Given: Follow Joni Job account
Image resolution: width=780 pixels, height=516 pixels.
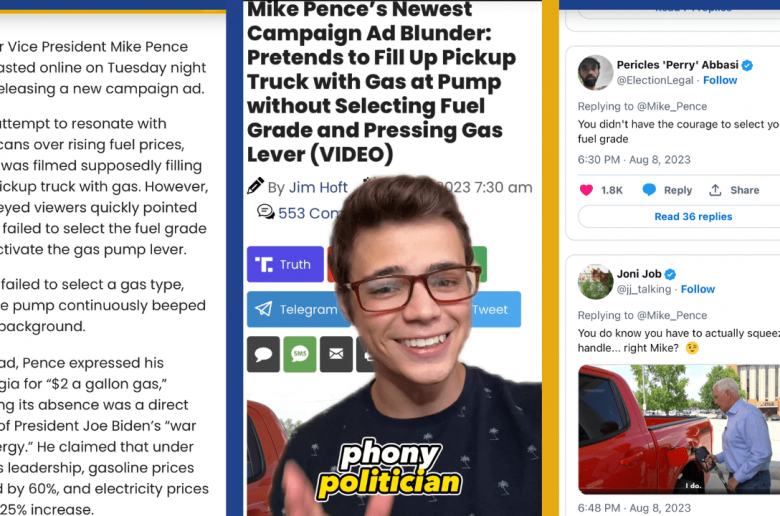Looking at the screenshot, I should click(x=697, y=289).
